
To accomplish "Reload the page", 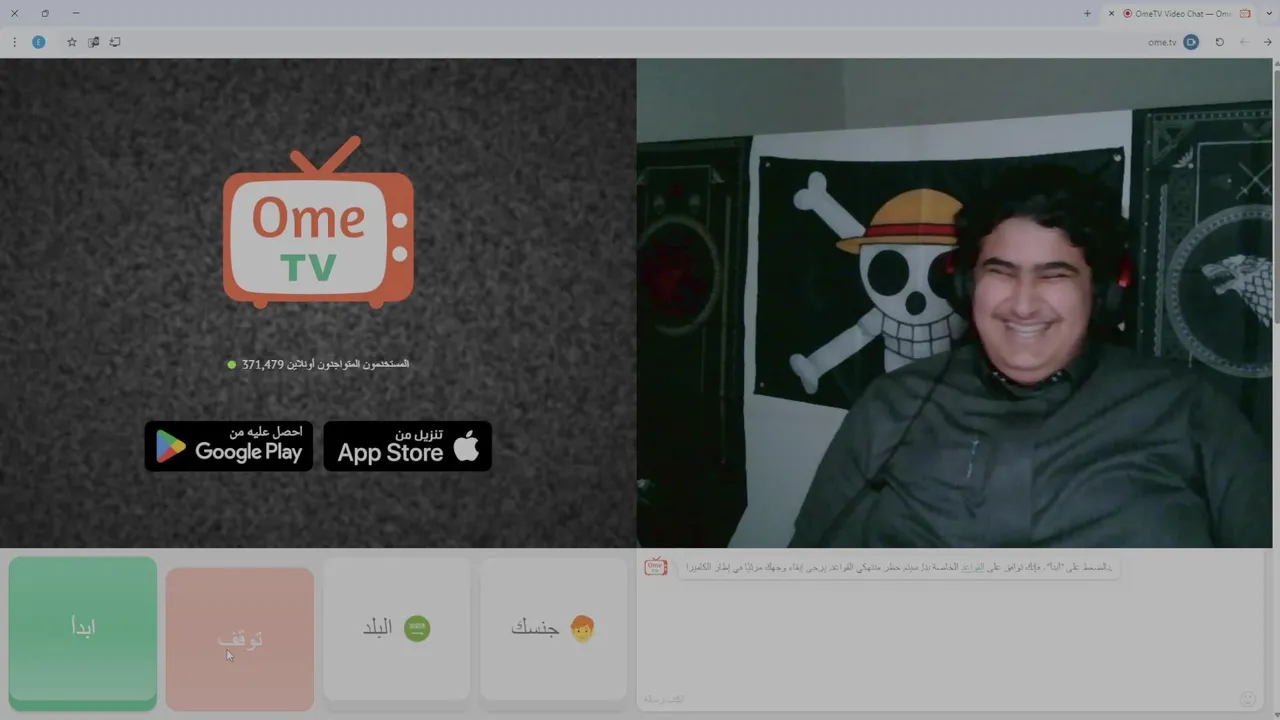I will [x=1219, y=42].
